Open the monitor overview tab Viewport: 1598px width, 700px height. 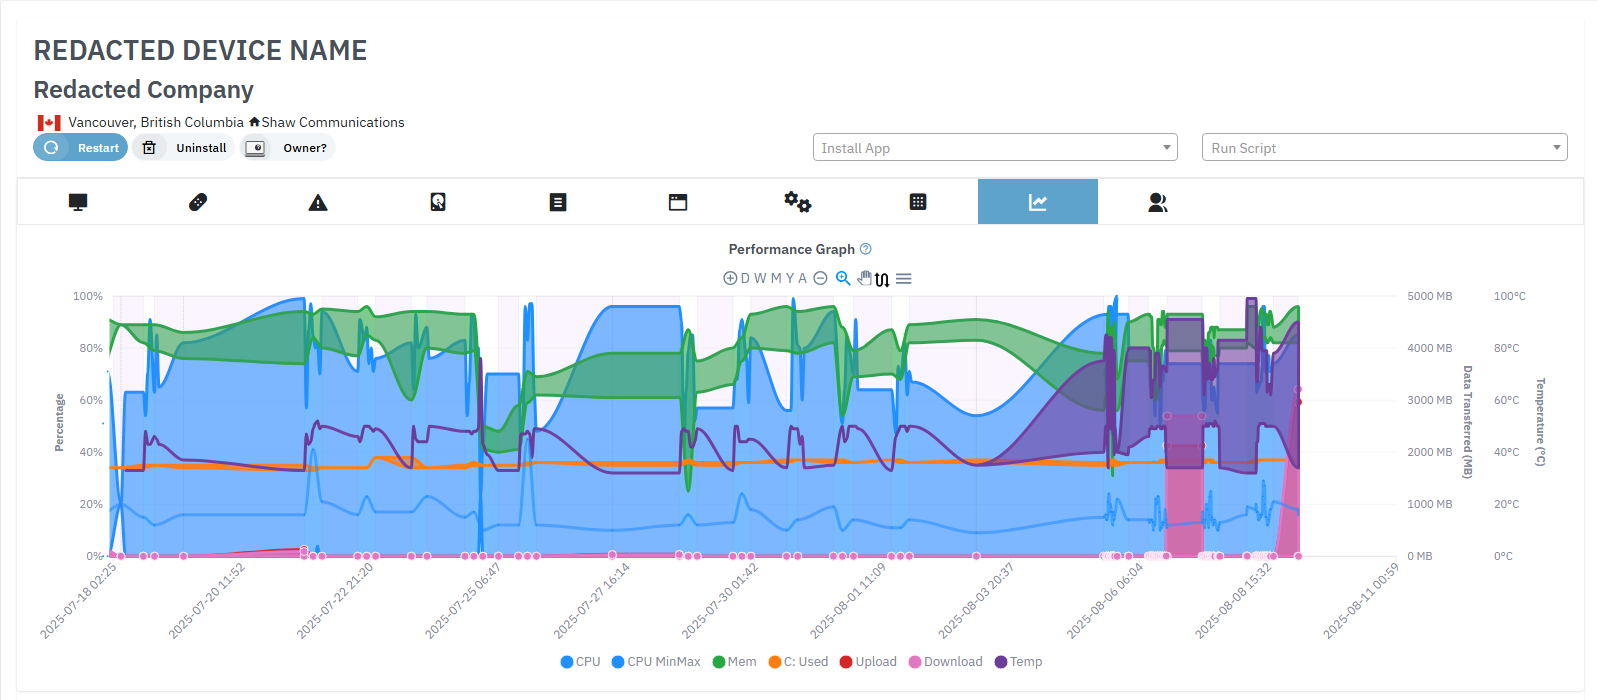click(x=78, y=202)
